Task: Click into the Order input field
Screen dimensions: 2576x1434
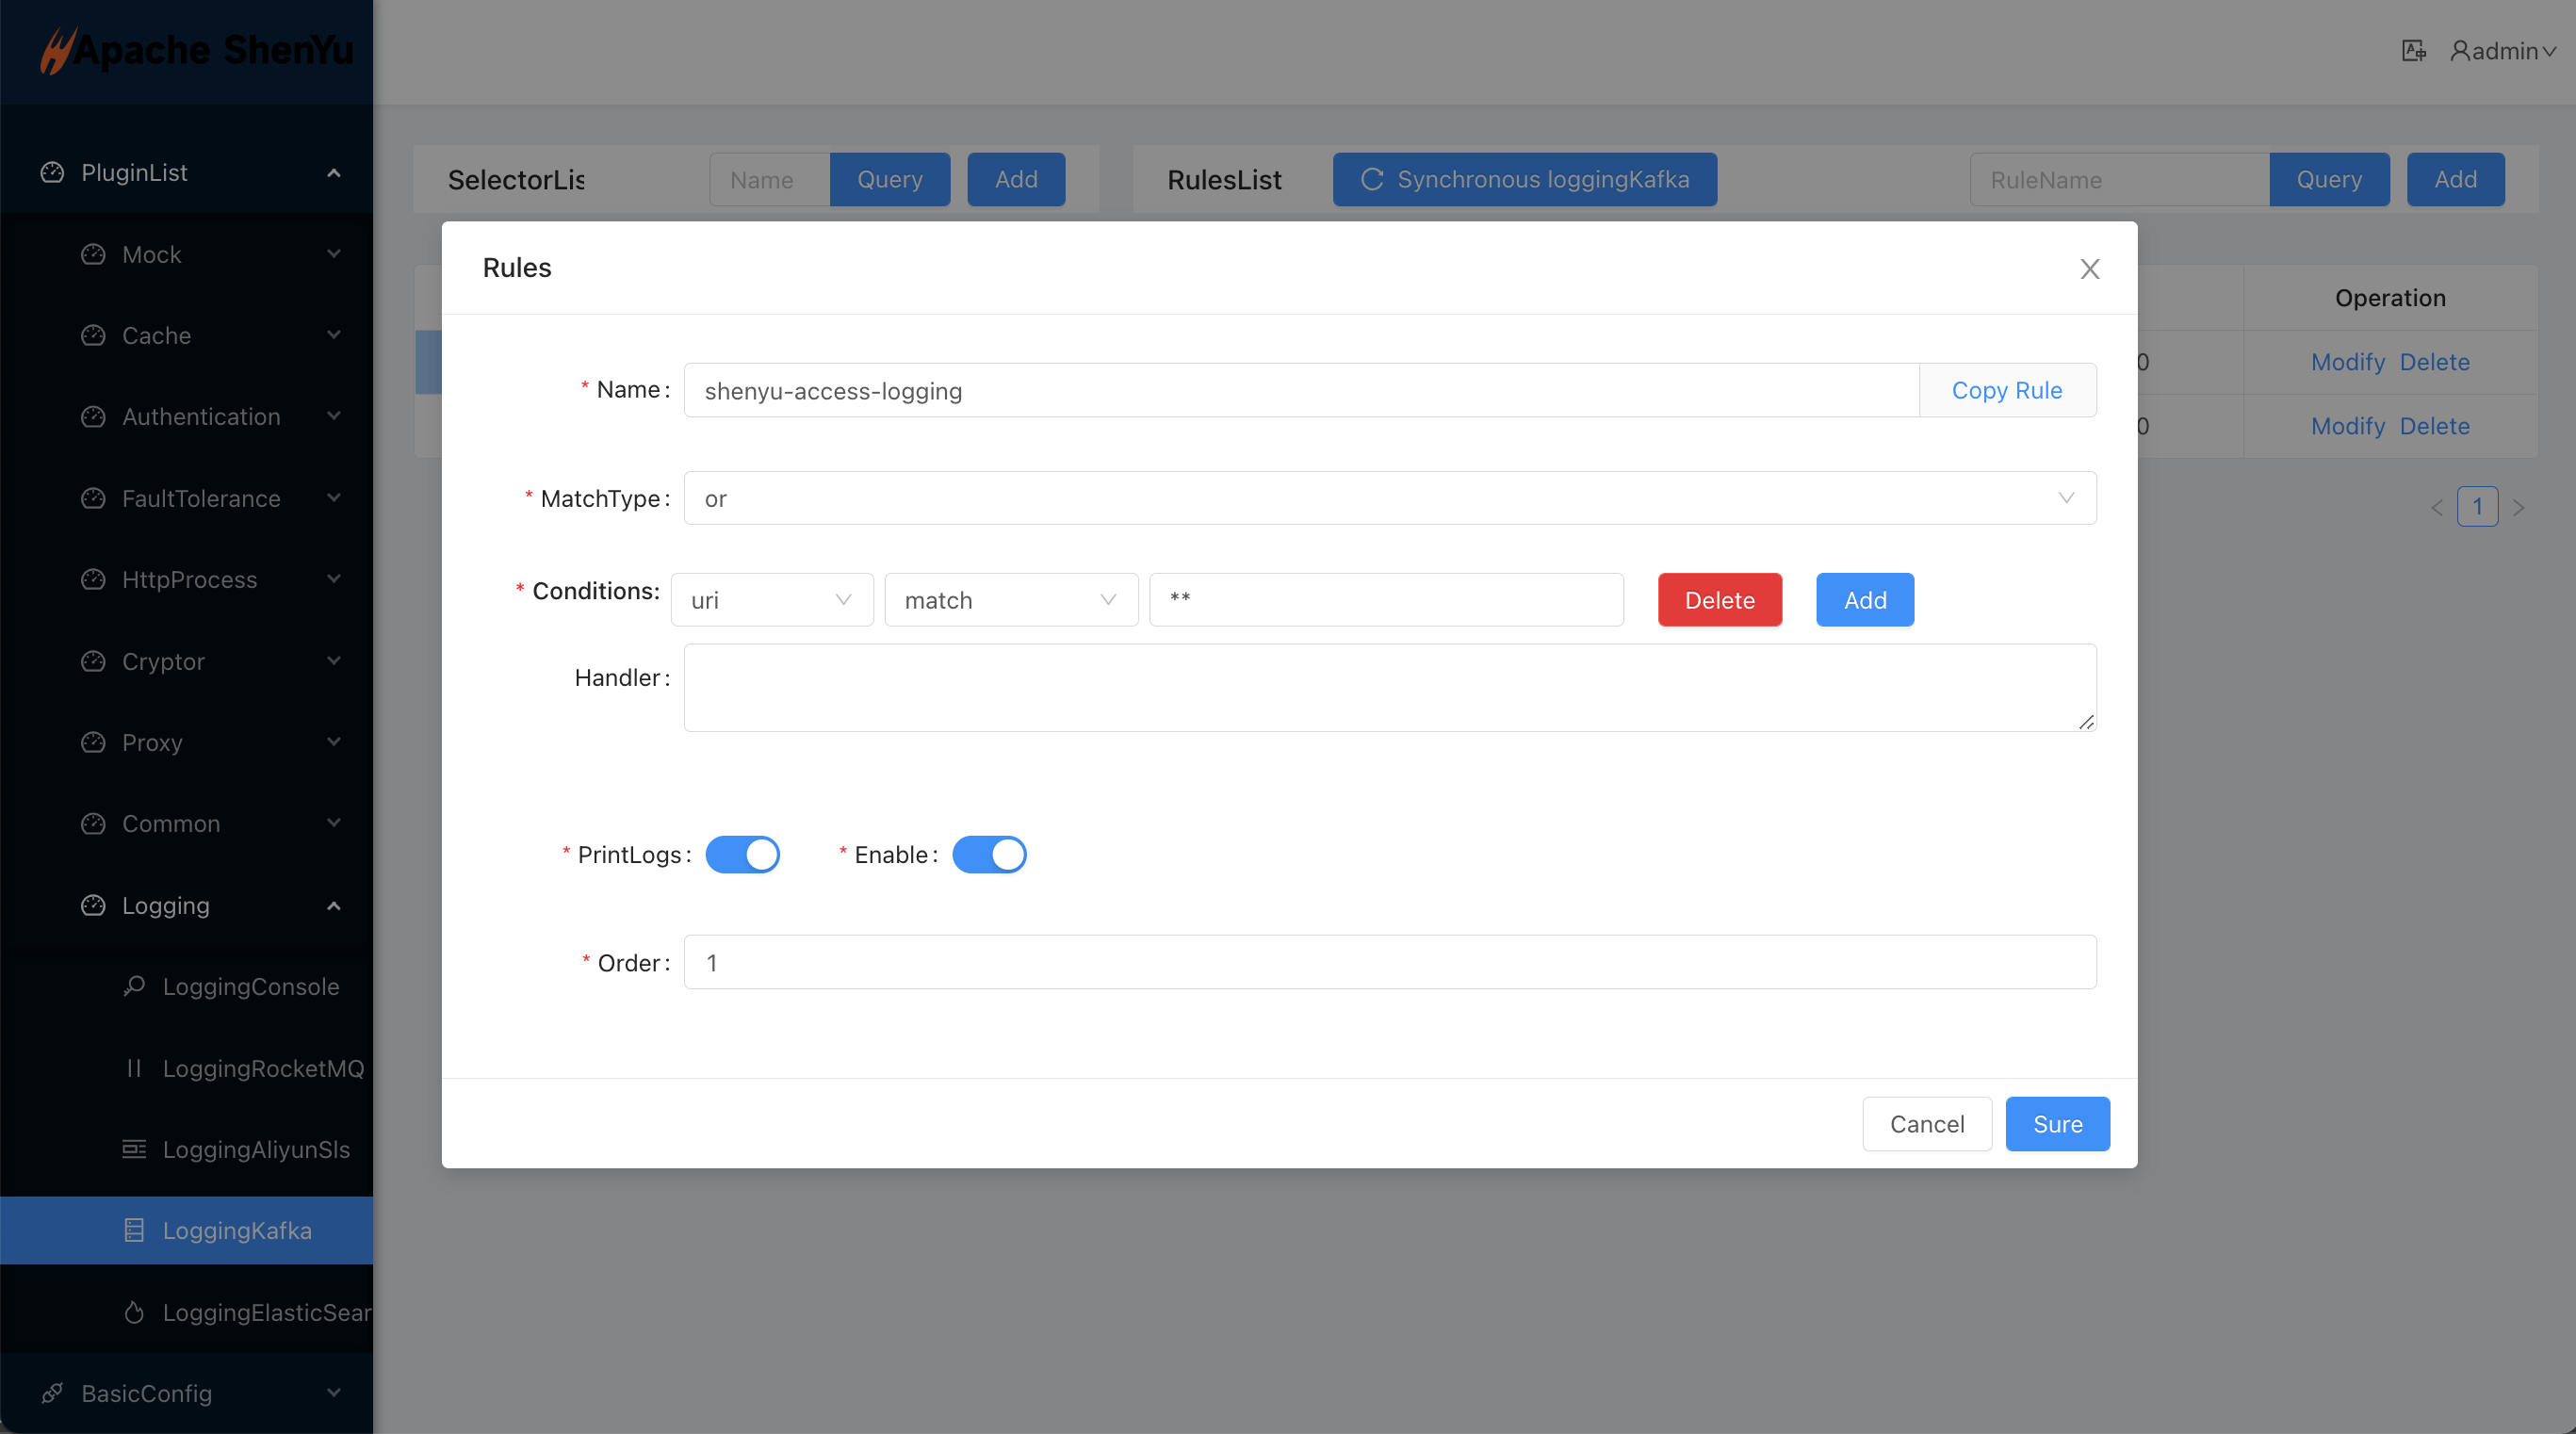Action: click(1389, 962)
